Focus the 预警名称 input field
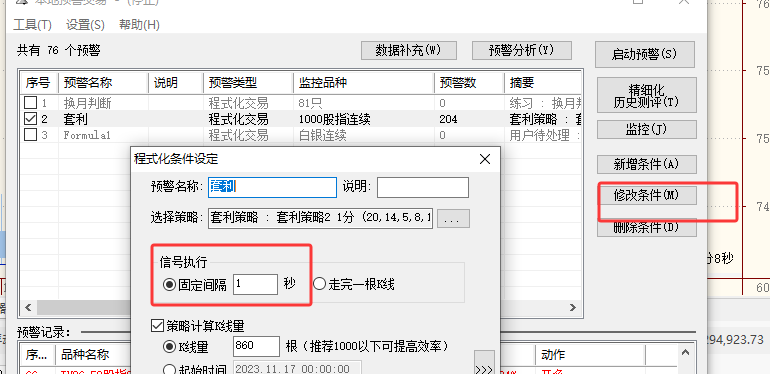 point(273,187)
